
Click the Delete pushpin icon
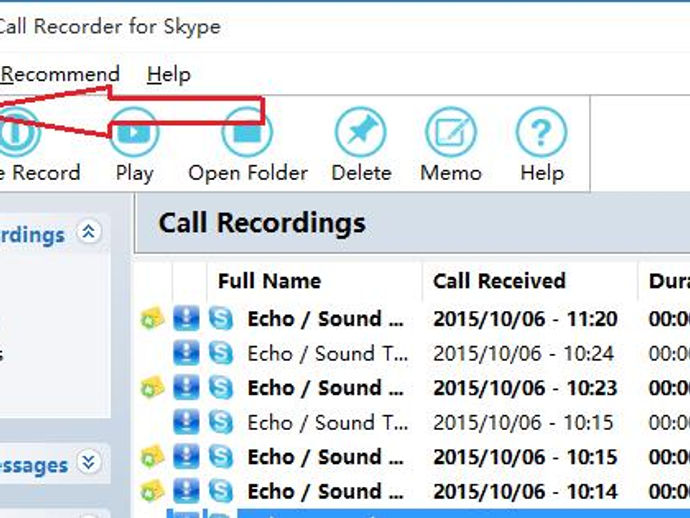361,132
